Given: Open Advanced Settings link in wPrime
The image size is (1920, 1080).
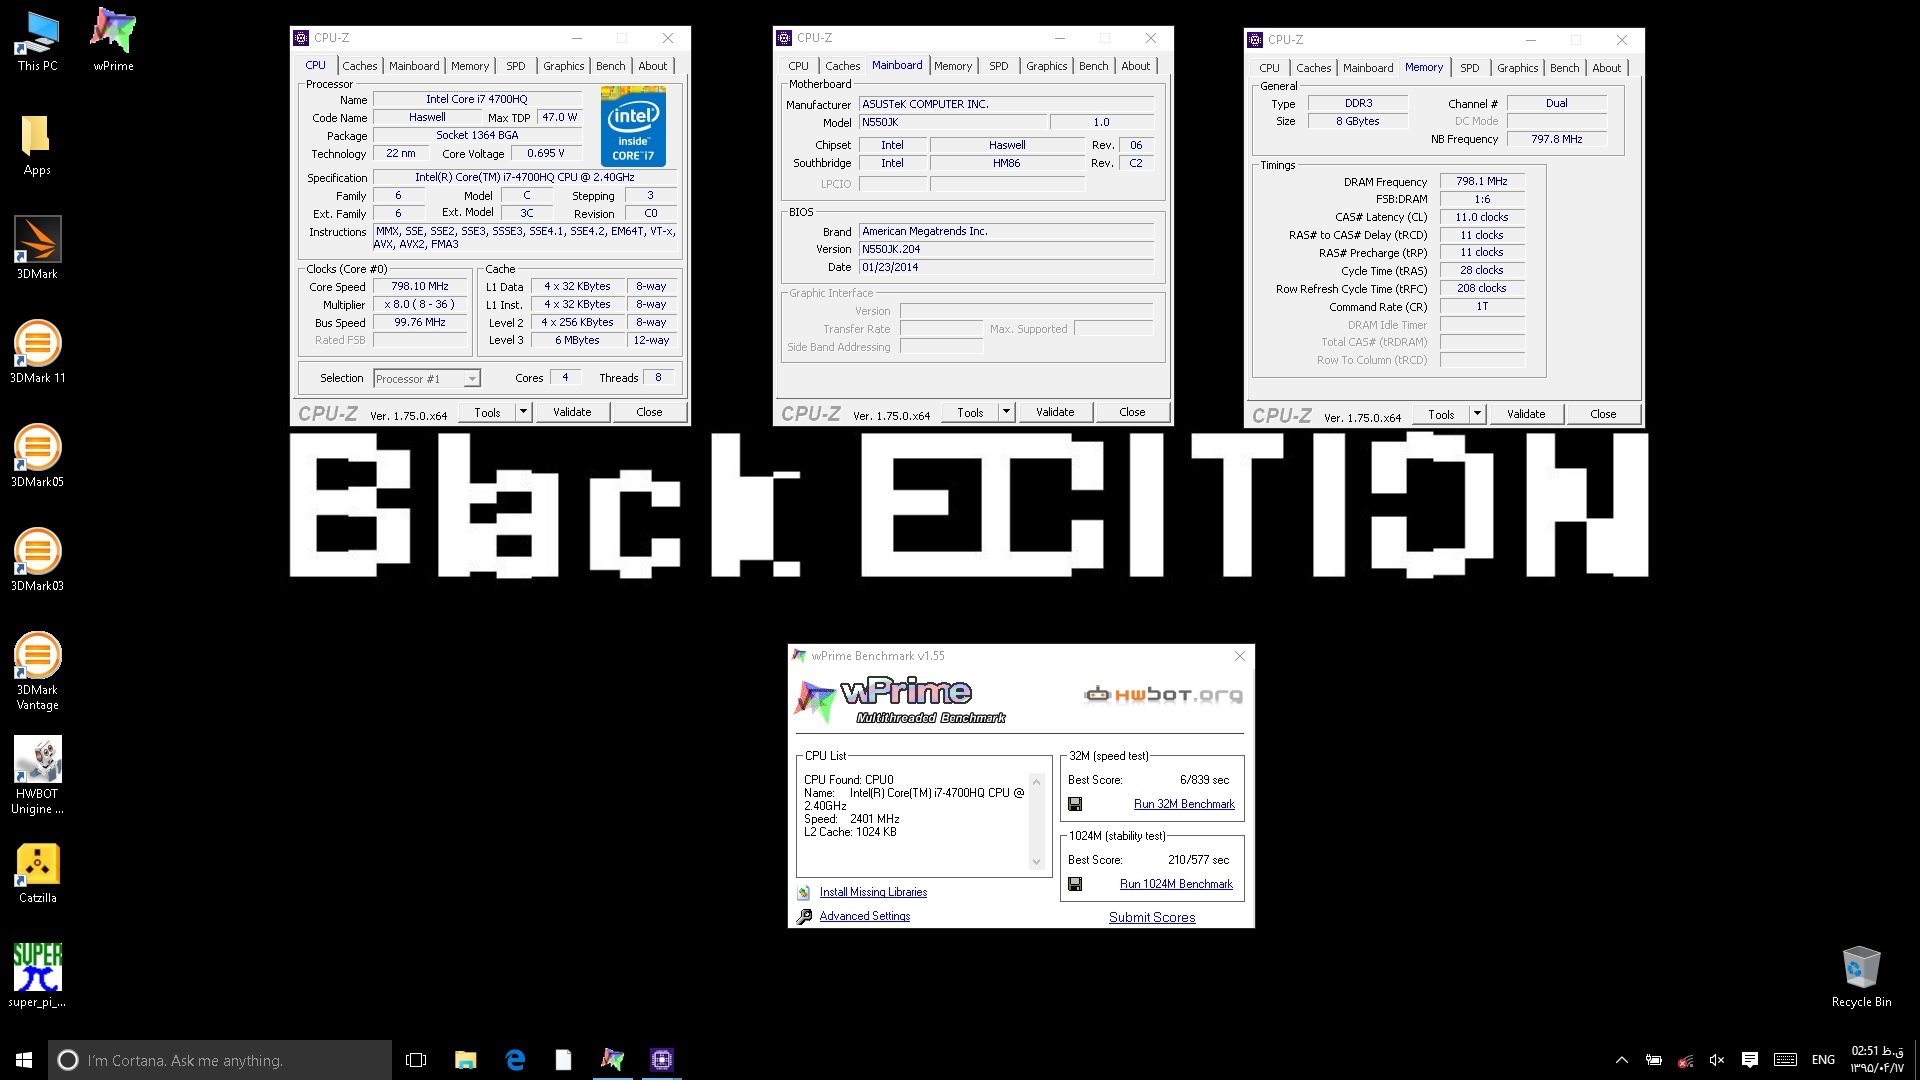Looking at the screenshot, I should (x=865, y=916).
